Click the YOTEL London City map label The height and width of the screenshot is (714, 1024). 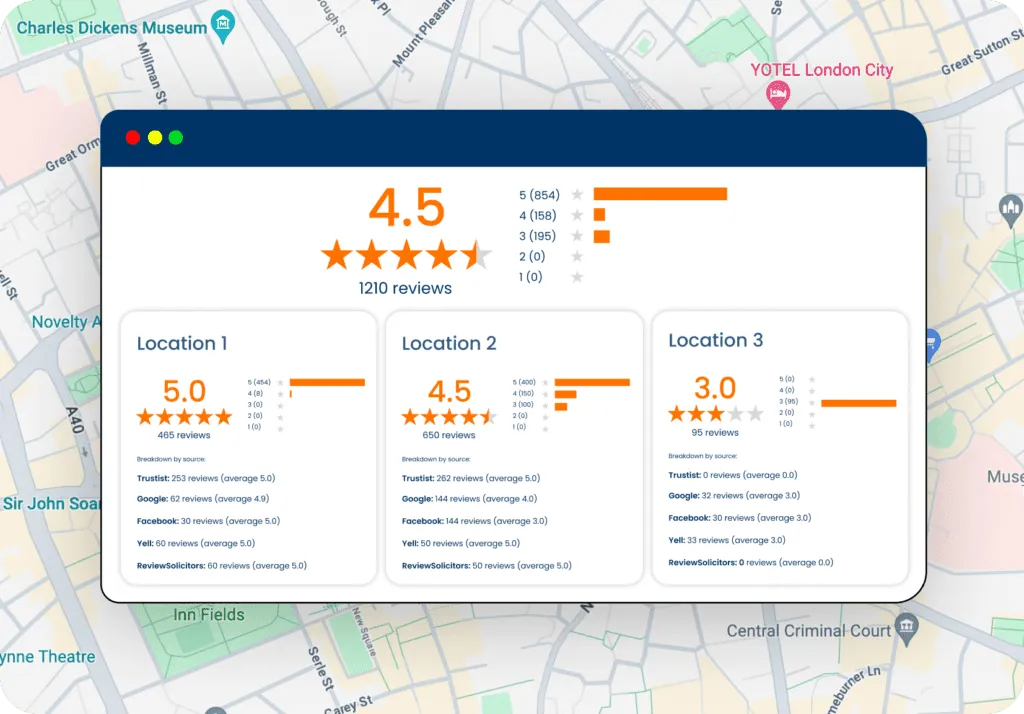click(822, 70)
